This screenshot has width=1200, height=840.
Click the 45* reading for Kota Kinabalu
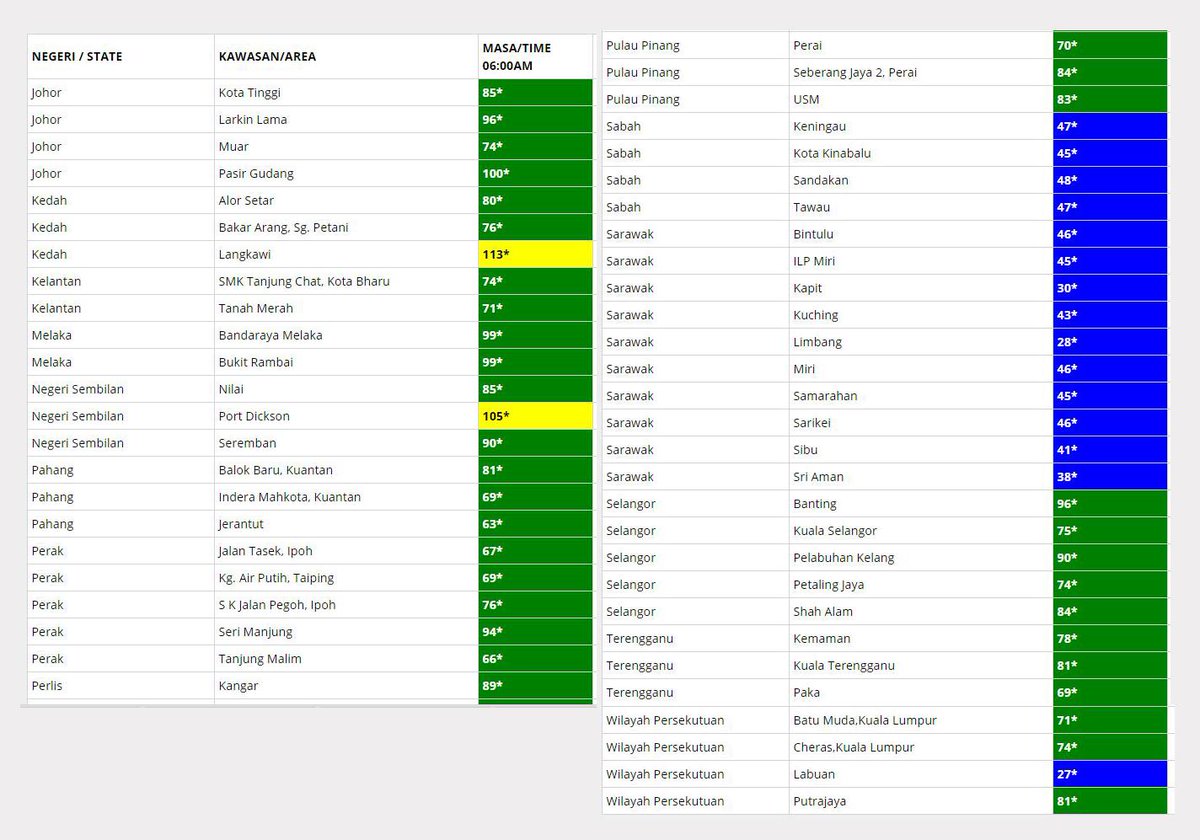tap(1110, 154)
